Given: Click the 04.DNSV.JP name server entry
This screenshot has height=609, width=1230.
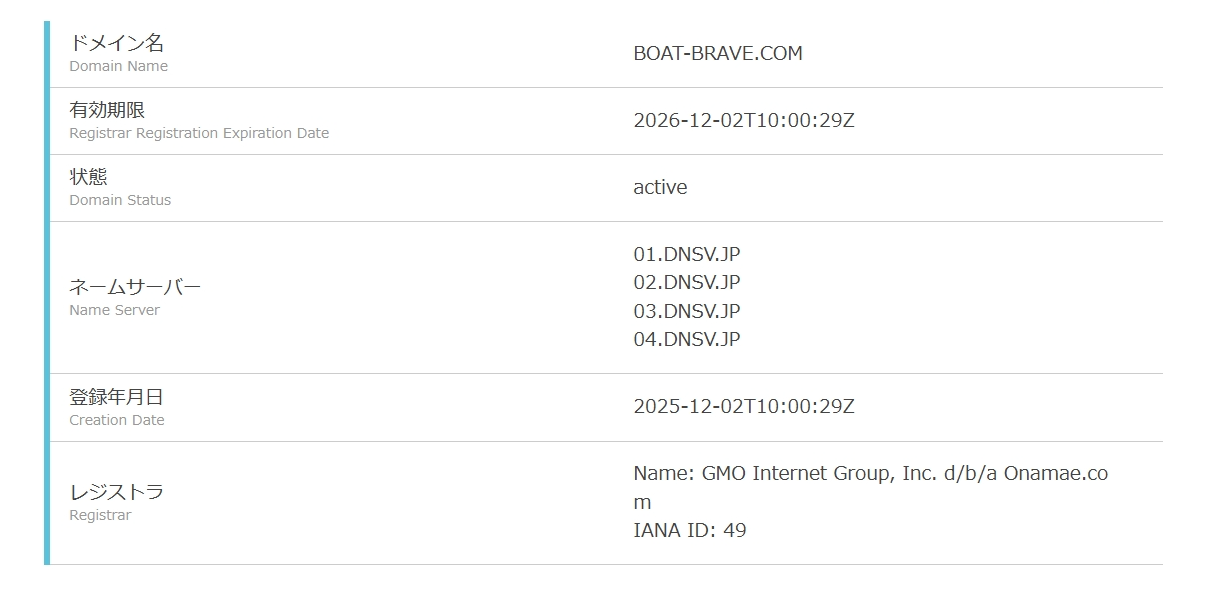Looking at the screenshot, I should 687,339.
